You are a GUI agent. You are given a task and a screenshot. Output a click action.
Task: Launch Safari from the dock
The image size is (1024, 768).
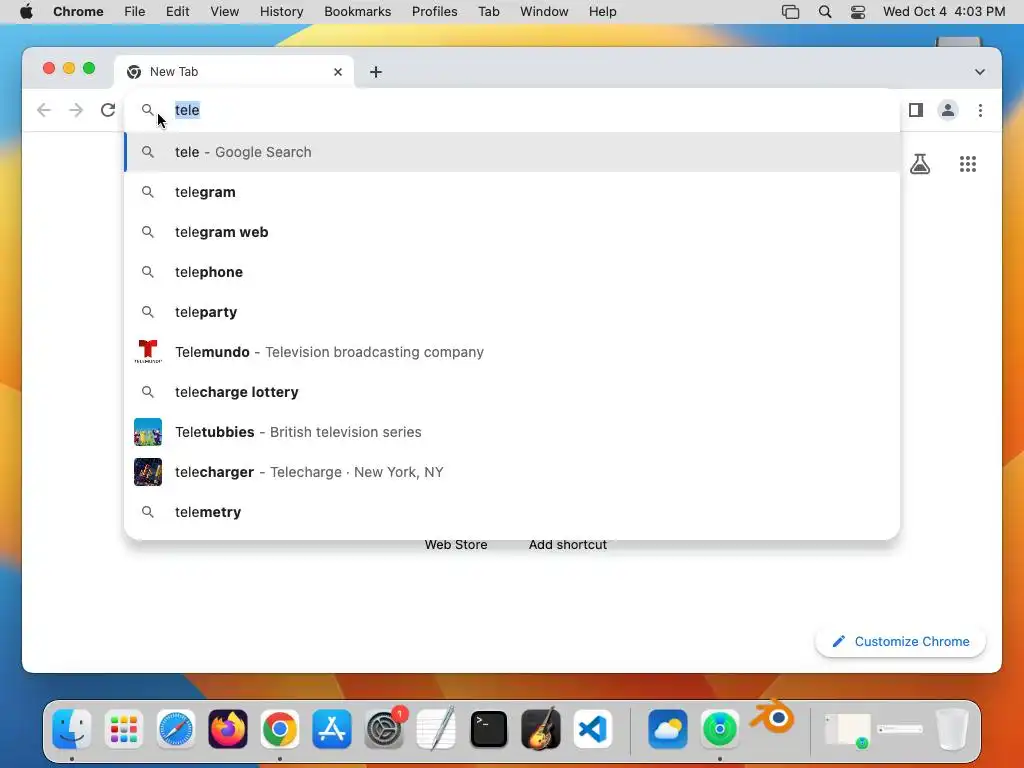click(x=176, y=729)
